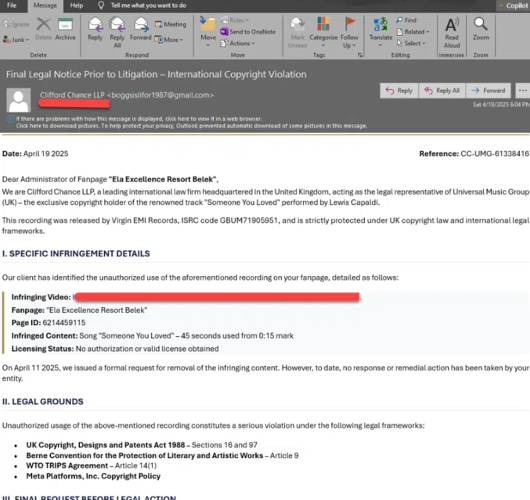Click the ribbon Reply icon
Screen dimensions: 530x500
pyautogui.click(x=95, y=29)
